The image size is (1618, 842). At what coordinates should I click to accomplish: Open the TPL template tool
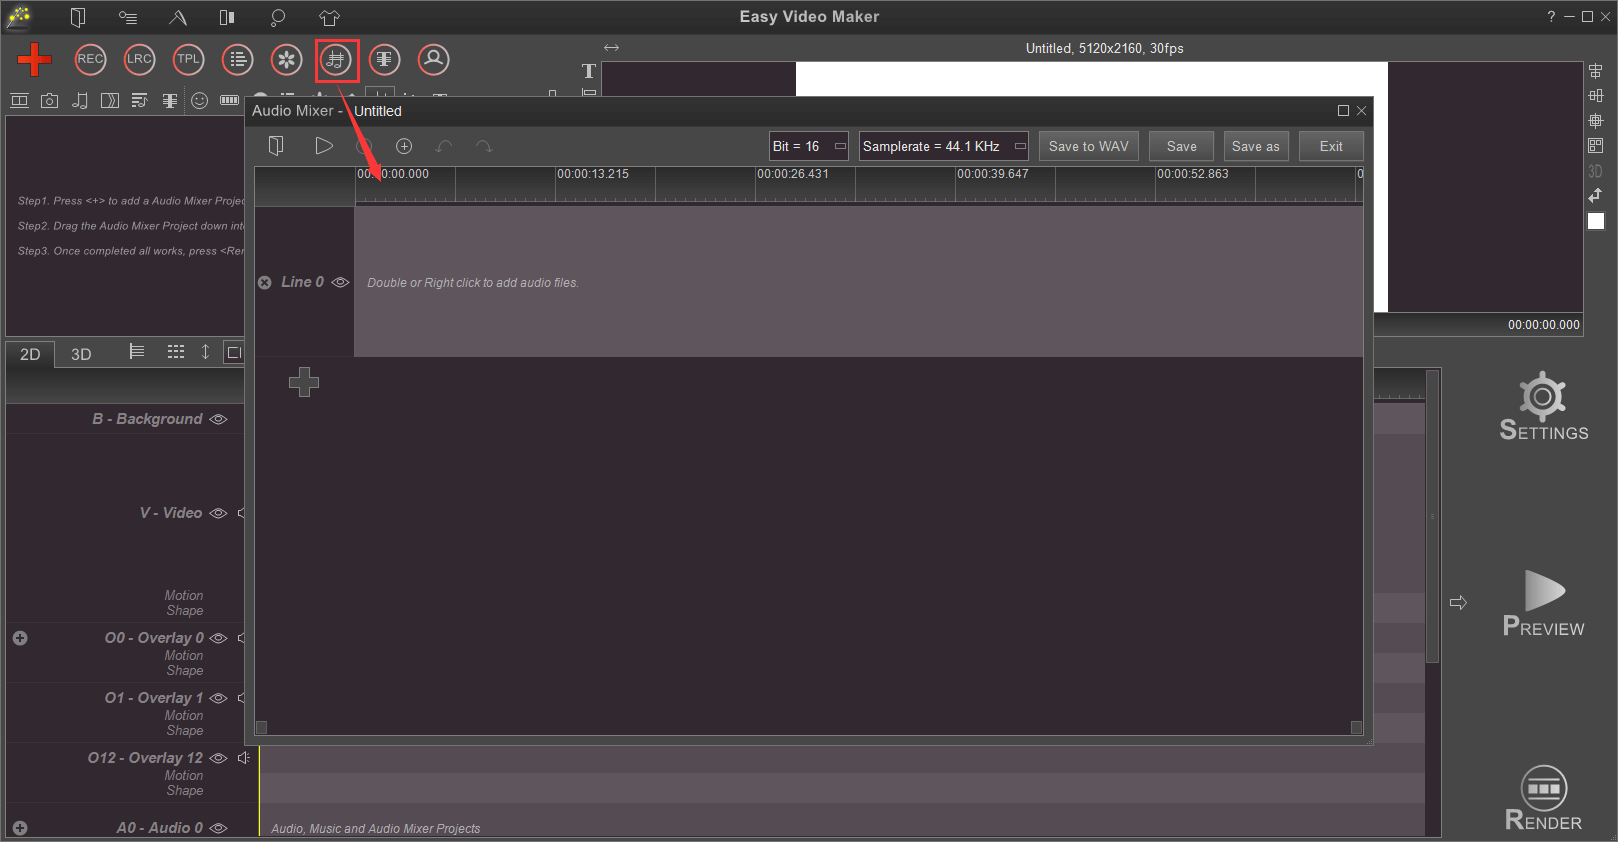click(x=188, y=59)
